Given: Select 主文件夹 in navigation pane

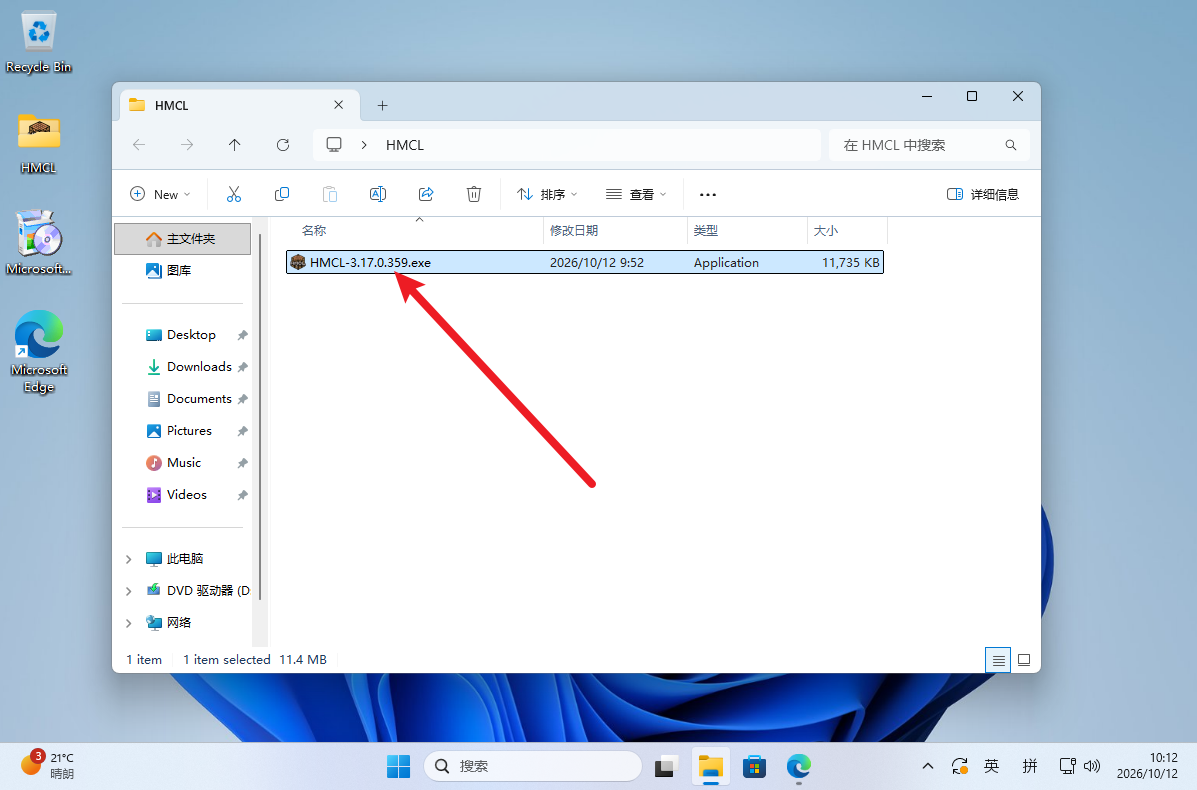Looking at the screenshot, I should click(182, 239).
